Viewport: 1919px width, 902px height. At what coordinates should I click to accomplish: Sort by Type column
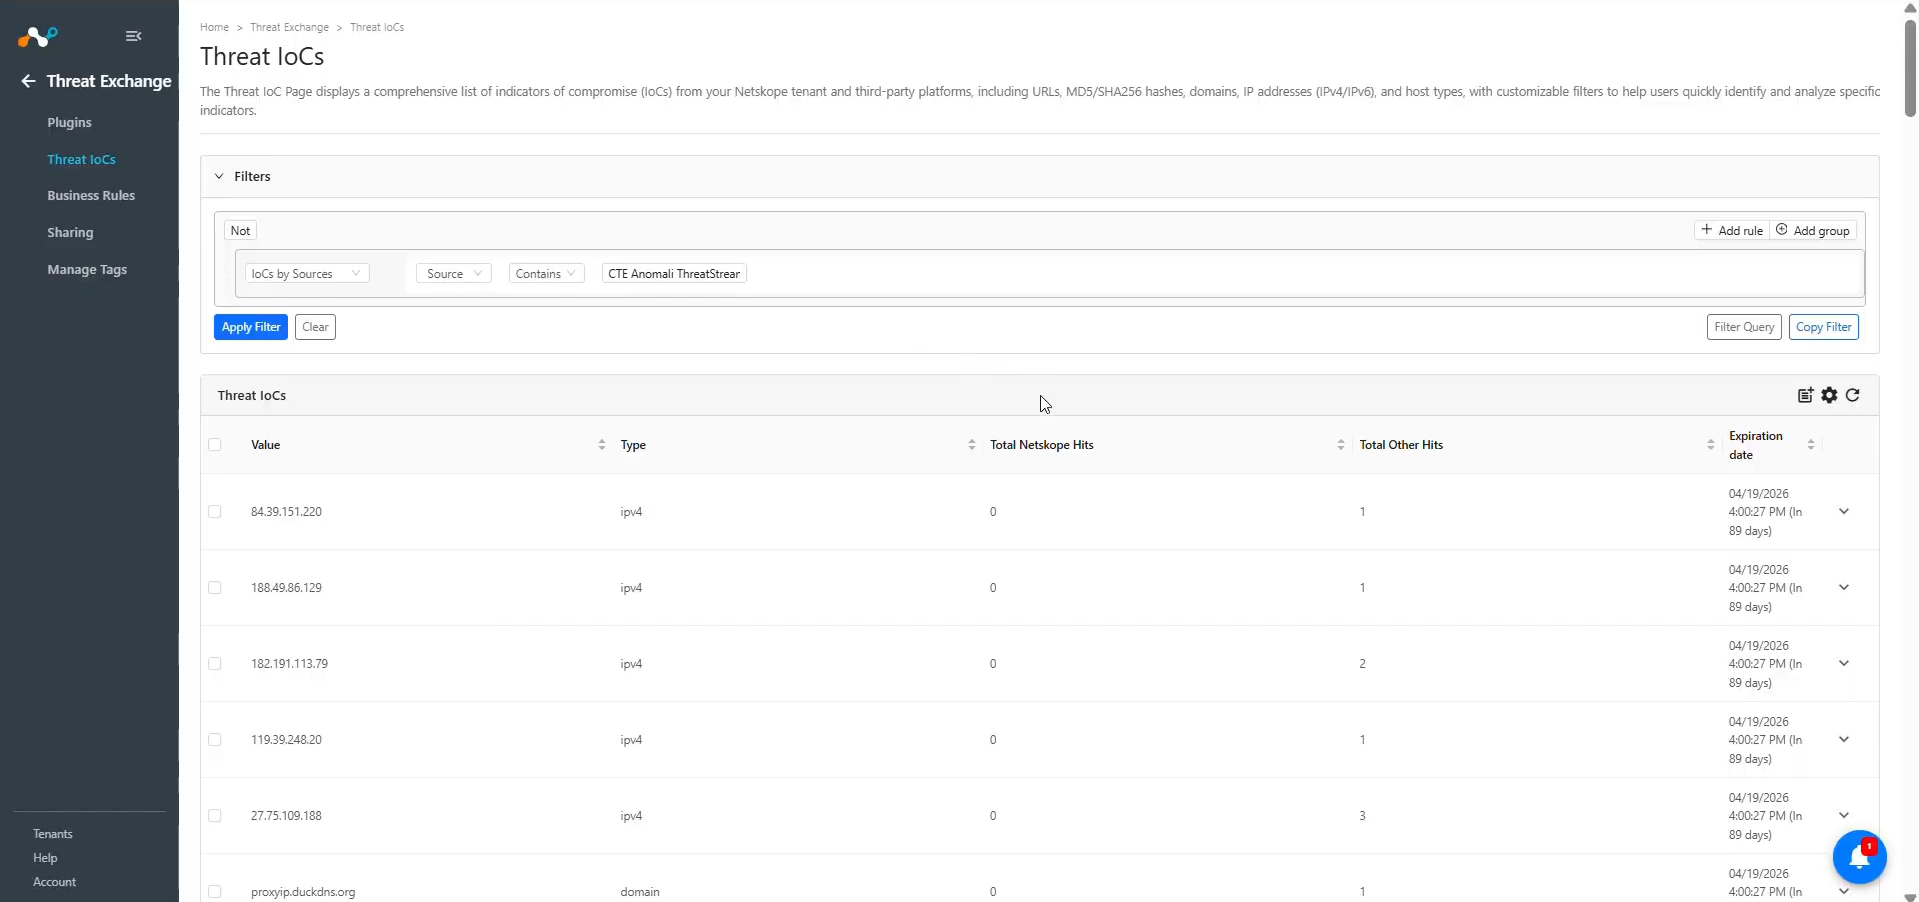tap(972, 445)
